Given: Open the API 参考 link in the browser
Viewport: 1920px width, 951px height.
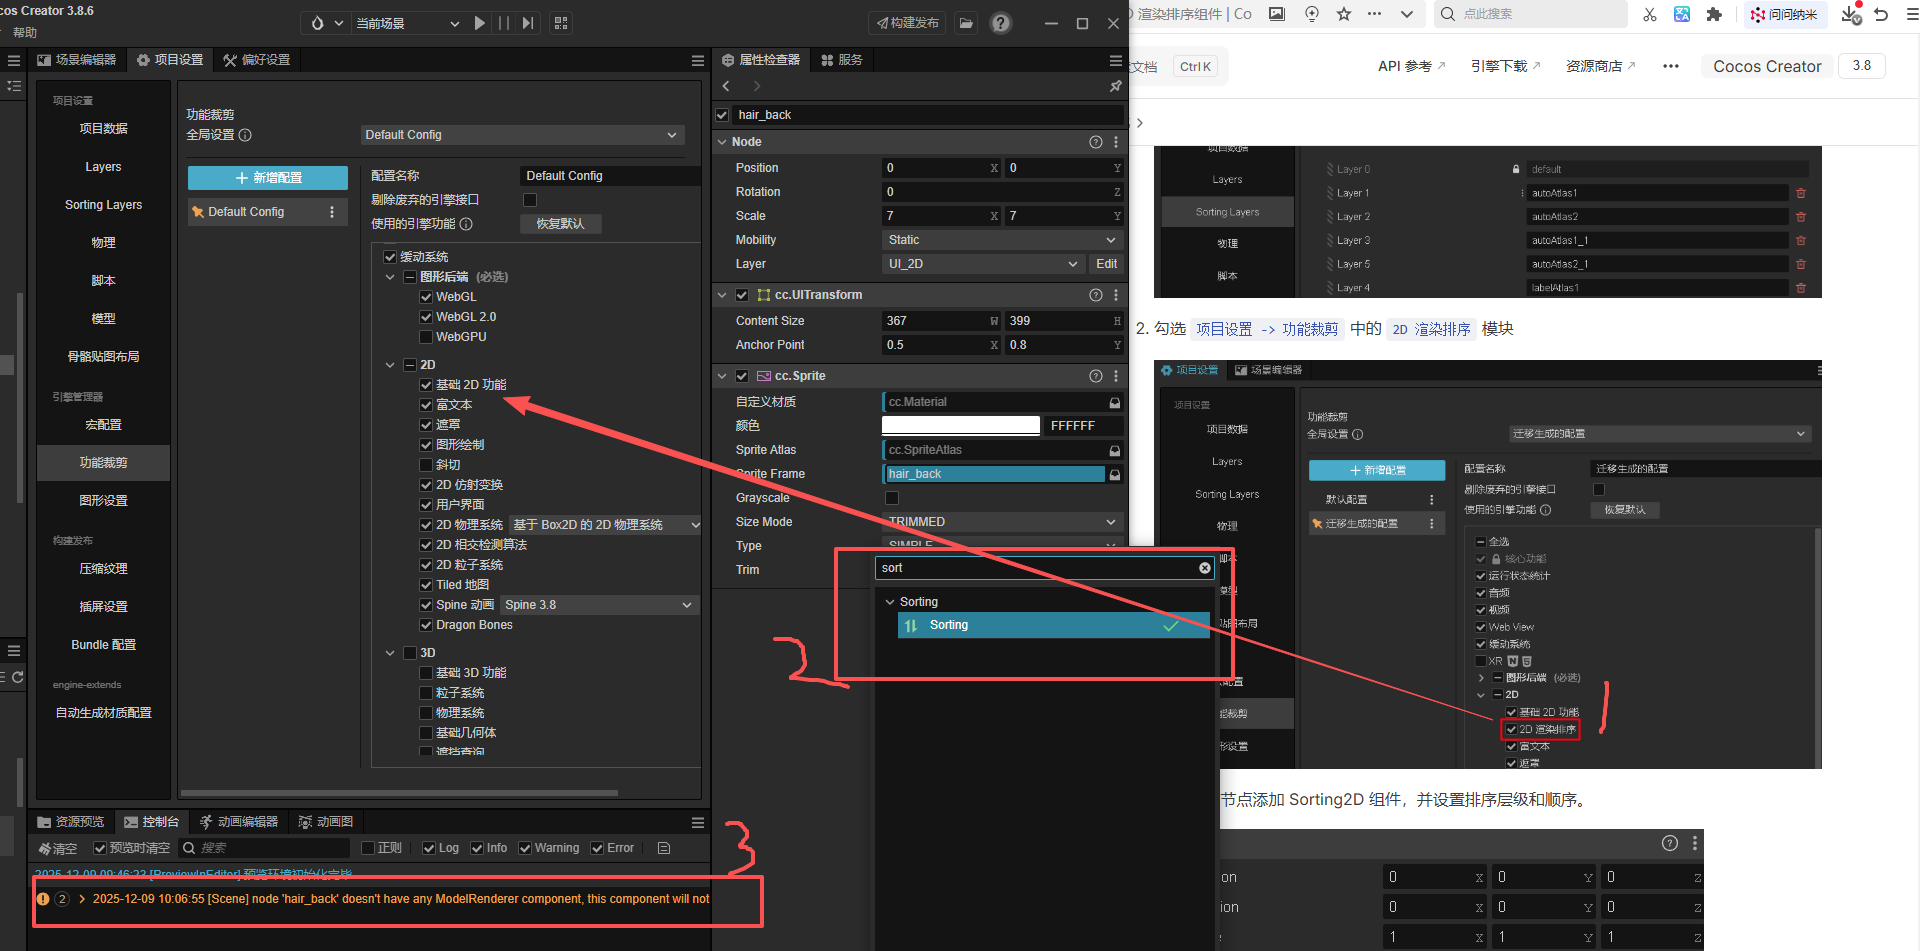Looking at the screenshot, I should coord(1411,66).
